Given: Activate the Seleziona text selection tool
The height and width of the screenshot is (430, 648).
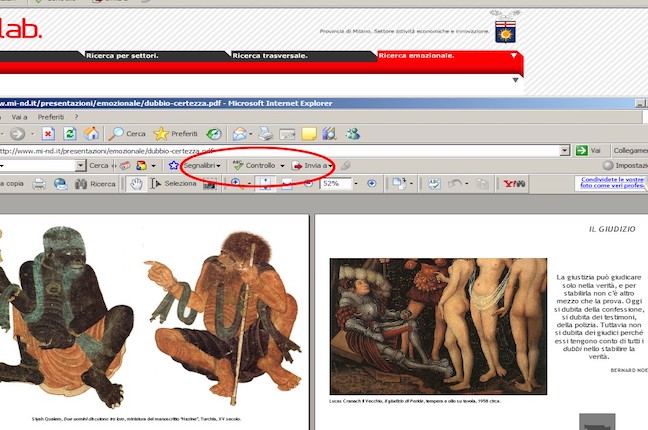Looking at the screenshot, I should click(x=173, y=183).
